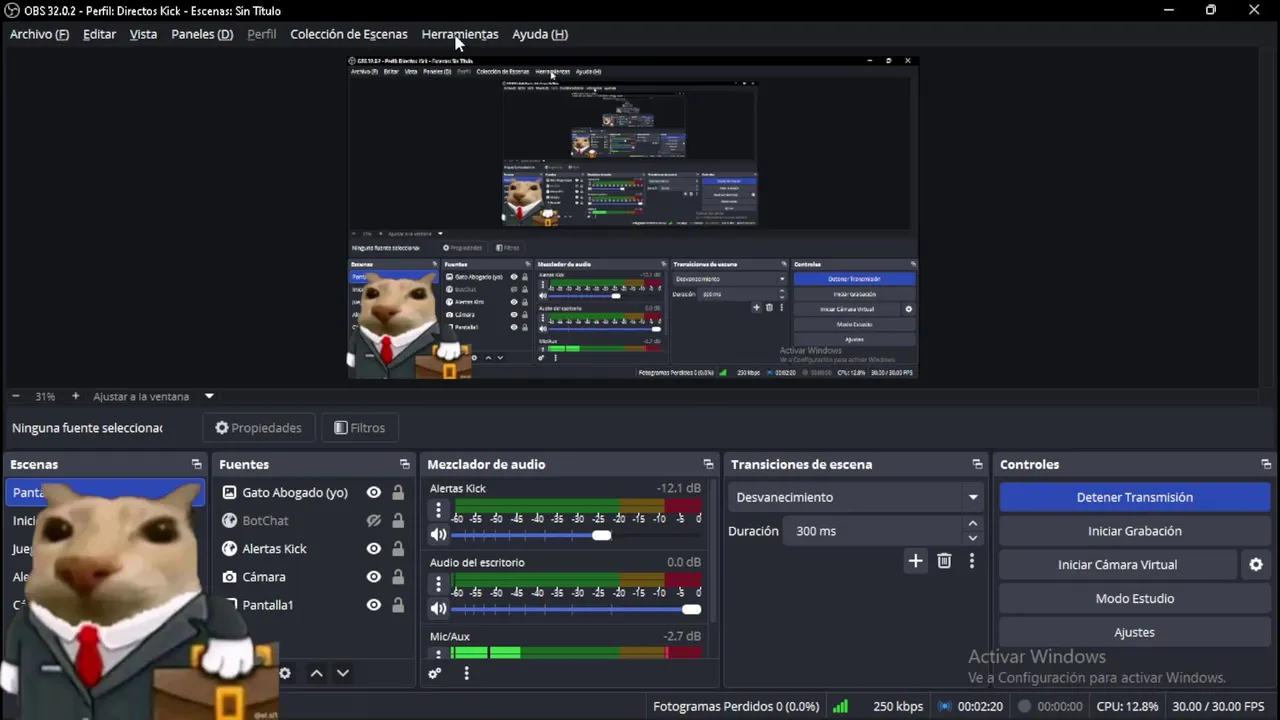Viewport: 1280px width, 720px height.
Task: Click the 300 ms duration field
Action: pyautogui.click(x=874, y=531)
